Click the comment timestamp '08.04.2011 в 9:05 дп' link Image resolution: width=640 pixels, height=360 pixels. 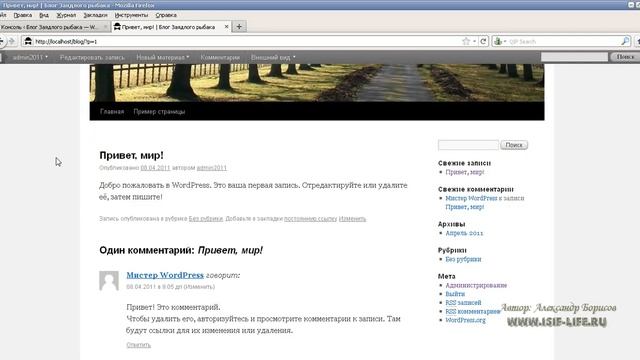tap(154, 287)
